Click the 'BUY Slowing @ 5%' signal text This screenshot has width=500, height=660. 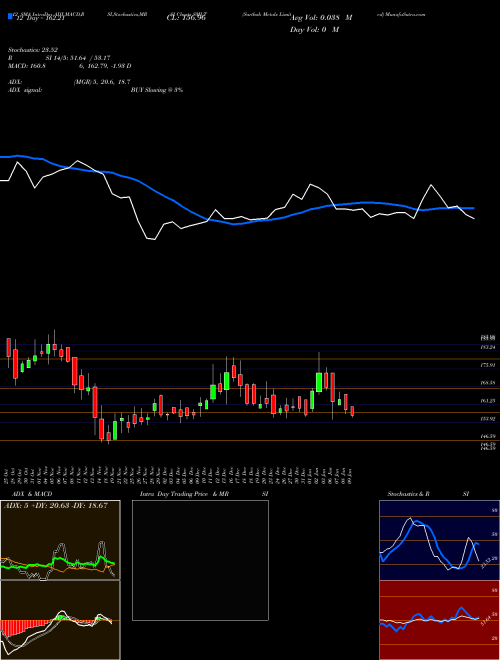[157, 90]
